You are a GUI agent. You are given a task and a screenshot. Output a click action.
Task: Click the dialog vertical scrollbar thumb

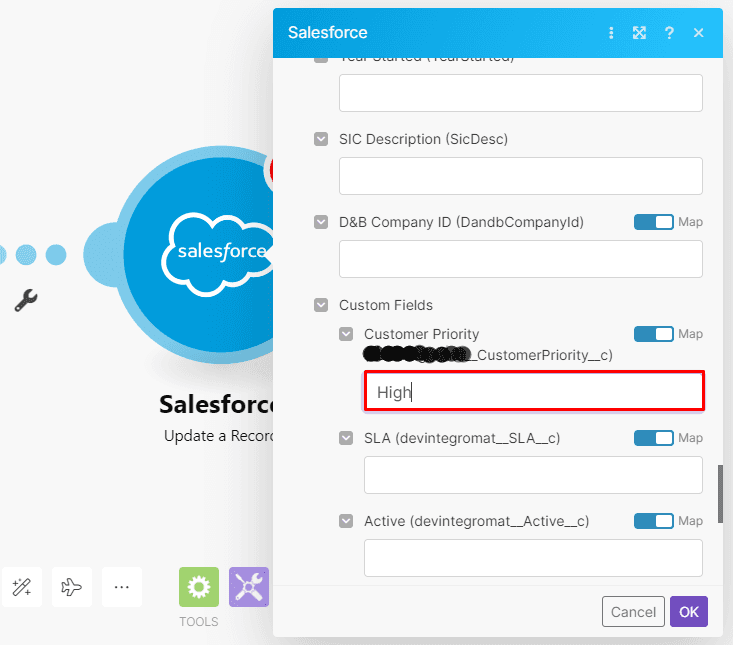point(720,494)
